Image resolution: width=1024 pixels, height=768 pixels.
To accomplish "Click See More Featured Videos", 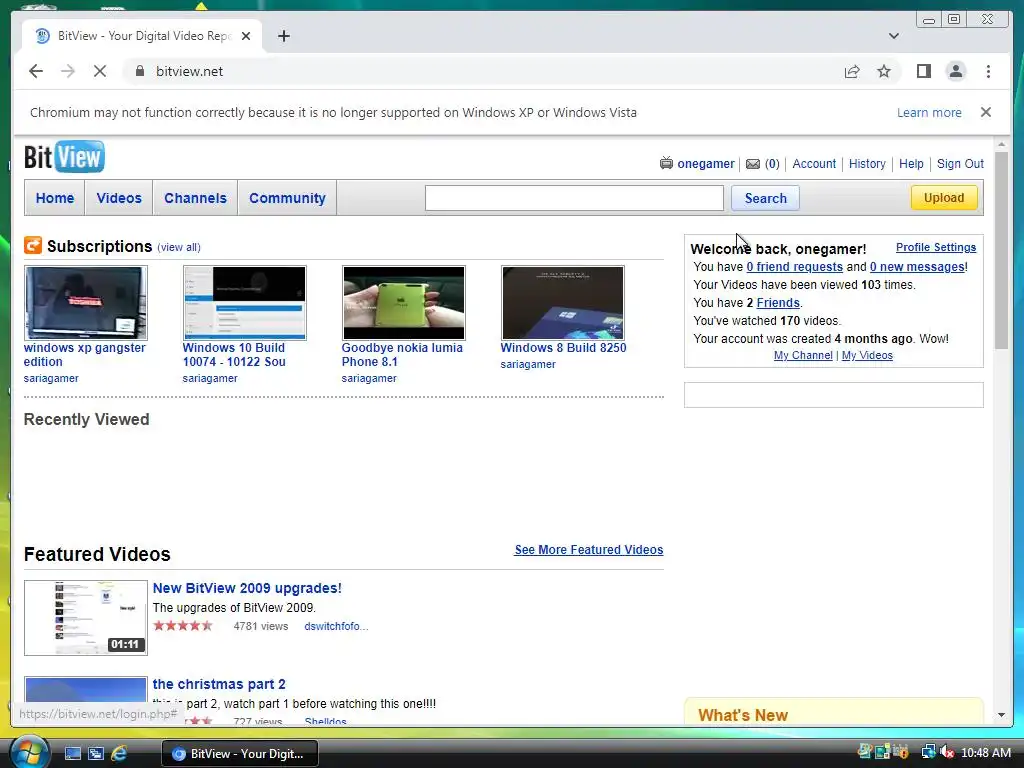I will pos(588,550).
